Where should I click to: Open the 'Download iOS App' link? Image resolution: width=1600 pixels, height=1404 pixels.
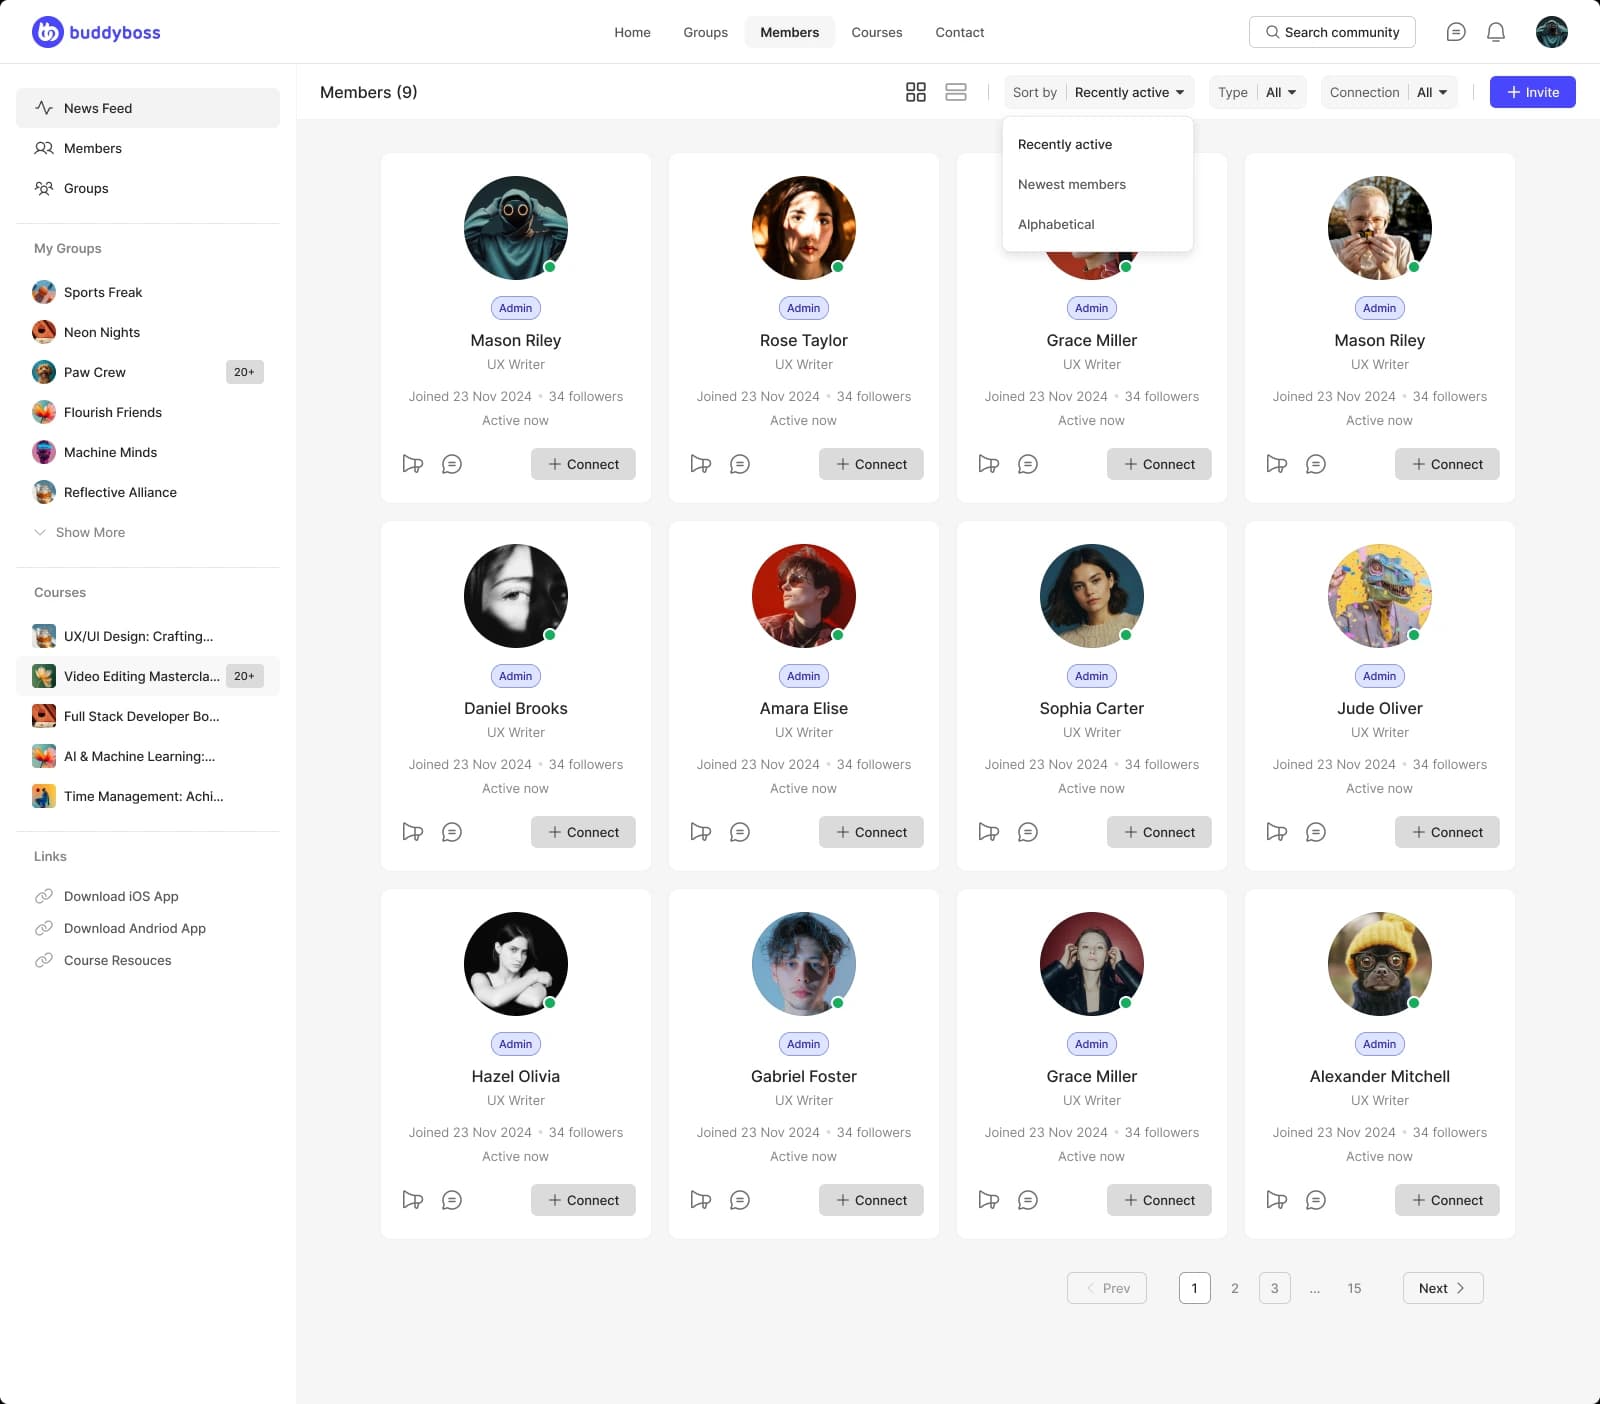120,896
